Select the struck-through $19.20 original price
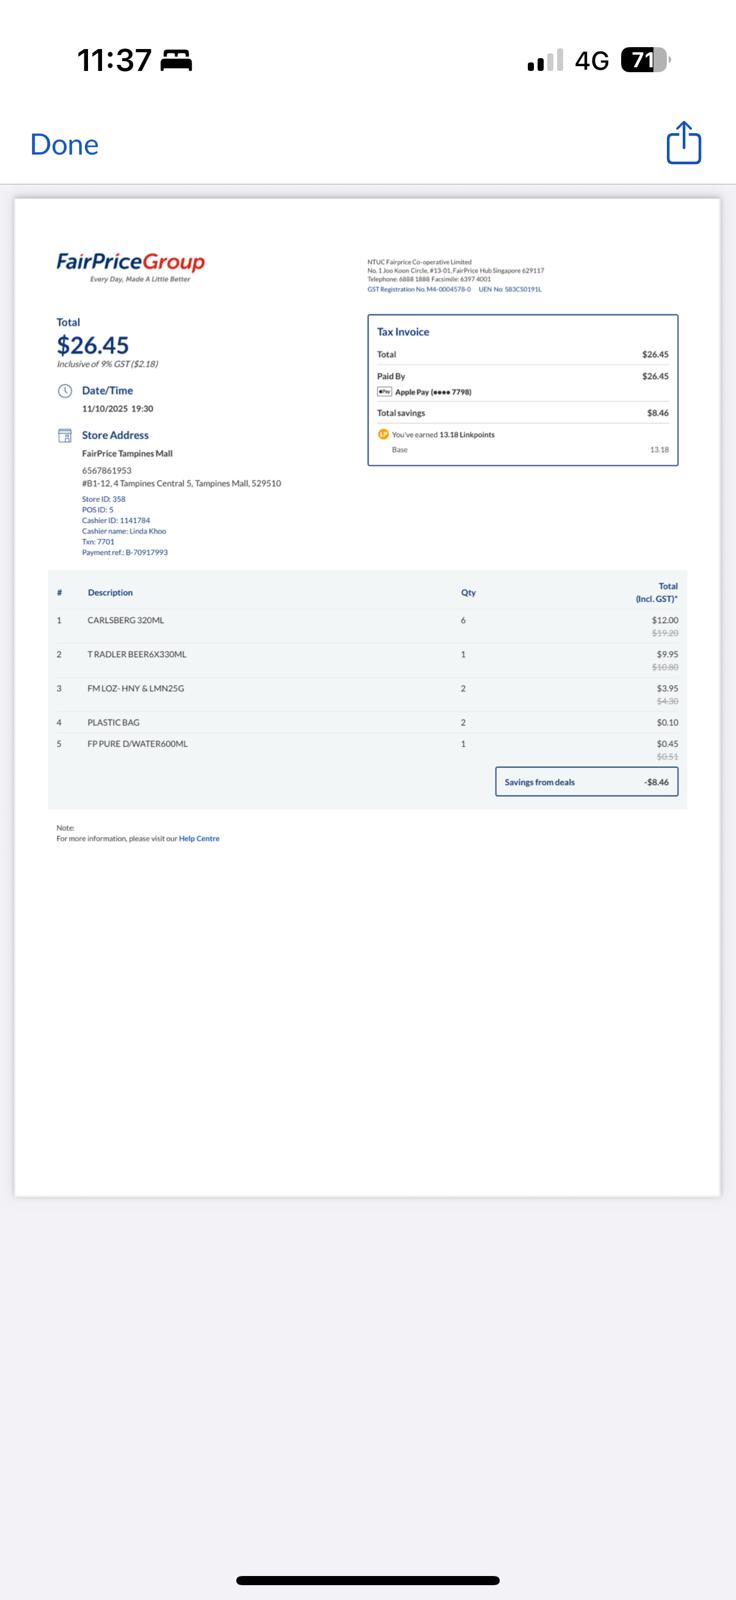 click(665, 633)
